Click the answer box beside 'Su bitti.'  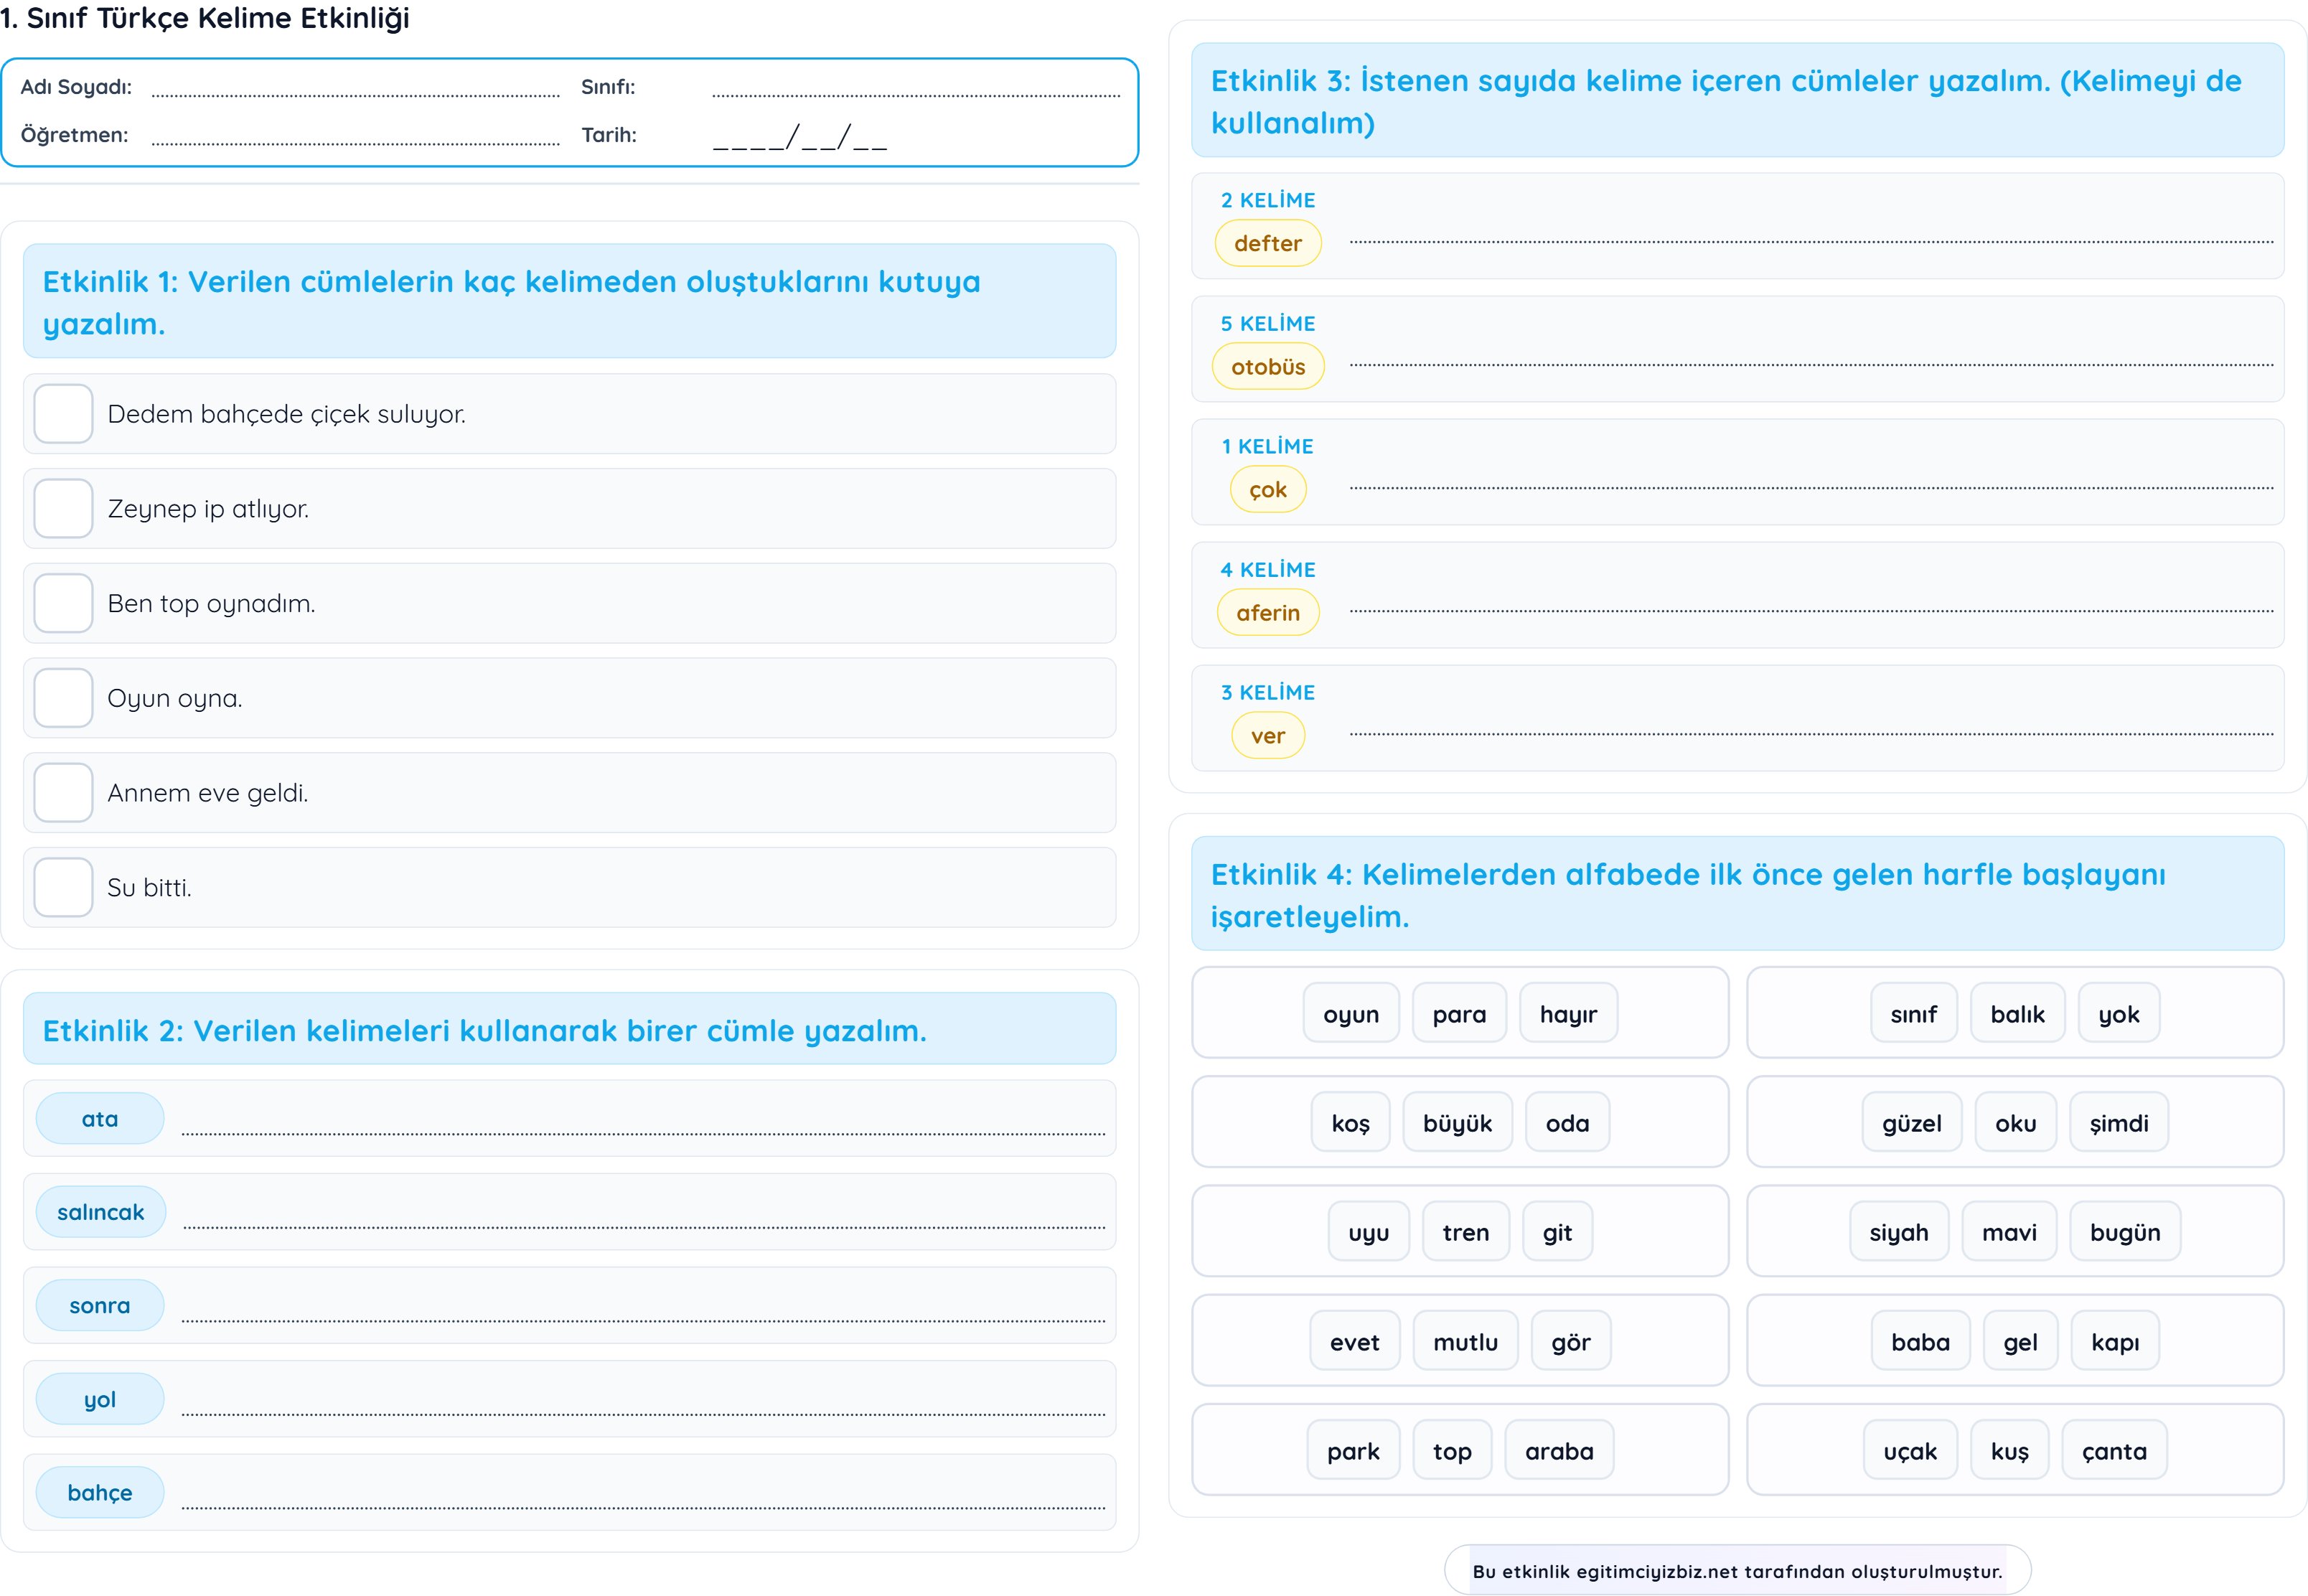(63, 887)
